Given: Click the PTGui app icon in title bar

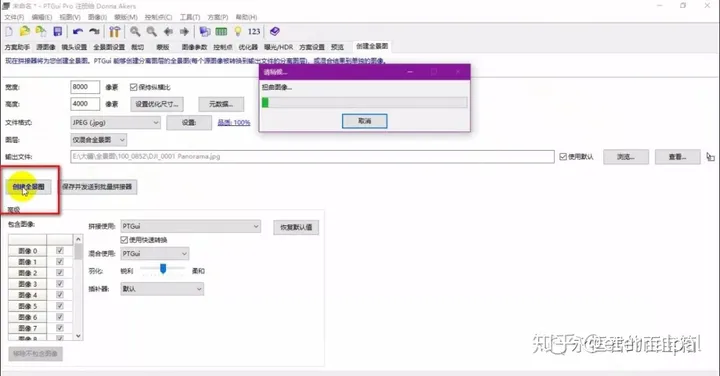Looking at the screenshot, I should click(x=6, y=6).
